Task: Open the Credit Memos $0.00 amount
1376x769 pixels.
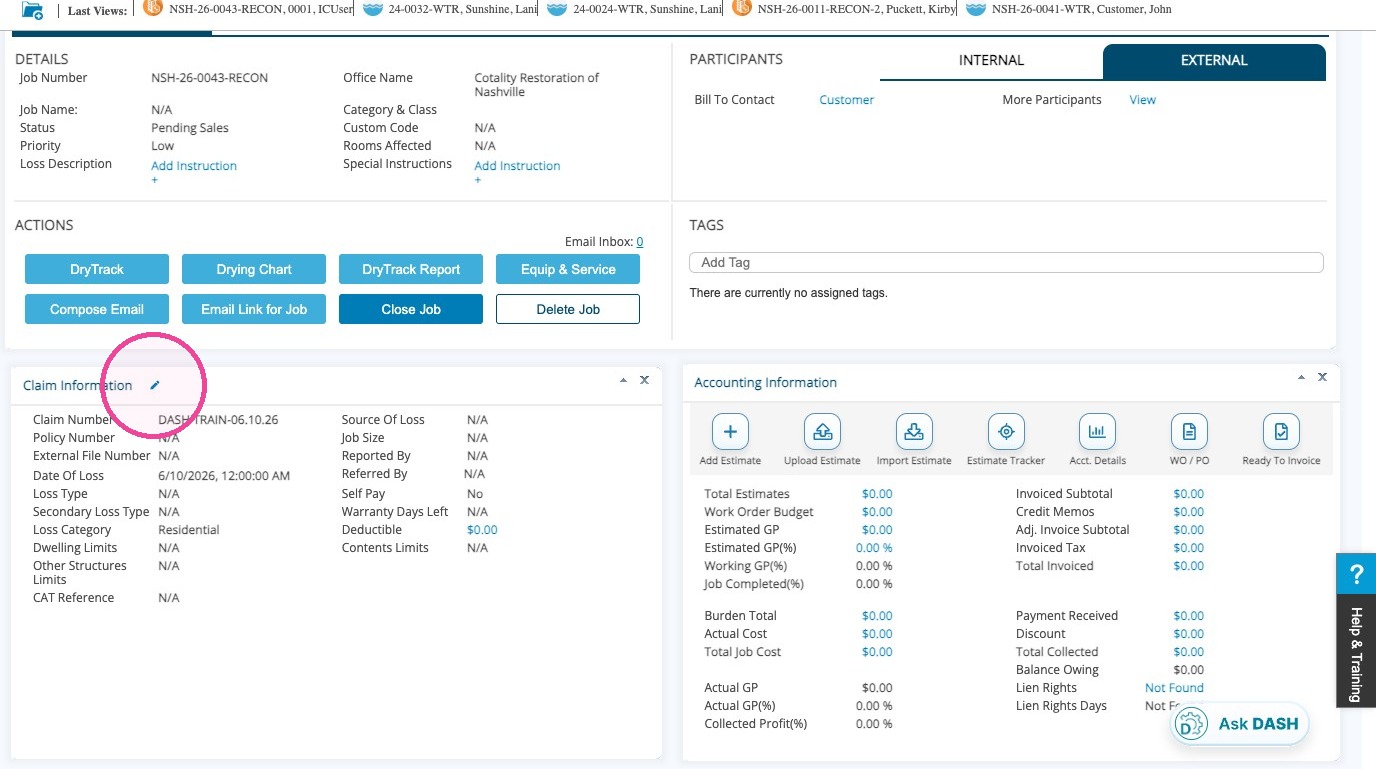Action: click(1189, 512)
